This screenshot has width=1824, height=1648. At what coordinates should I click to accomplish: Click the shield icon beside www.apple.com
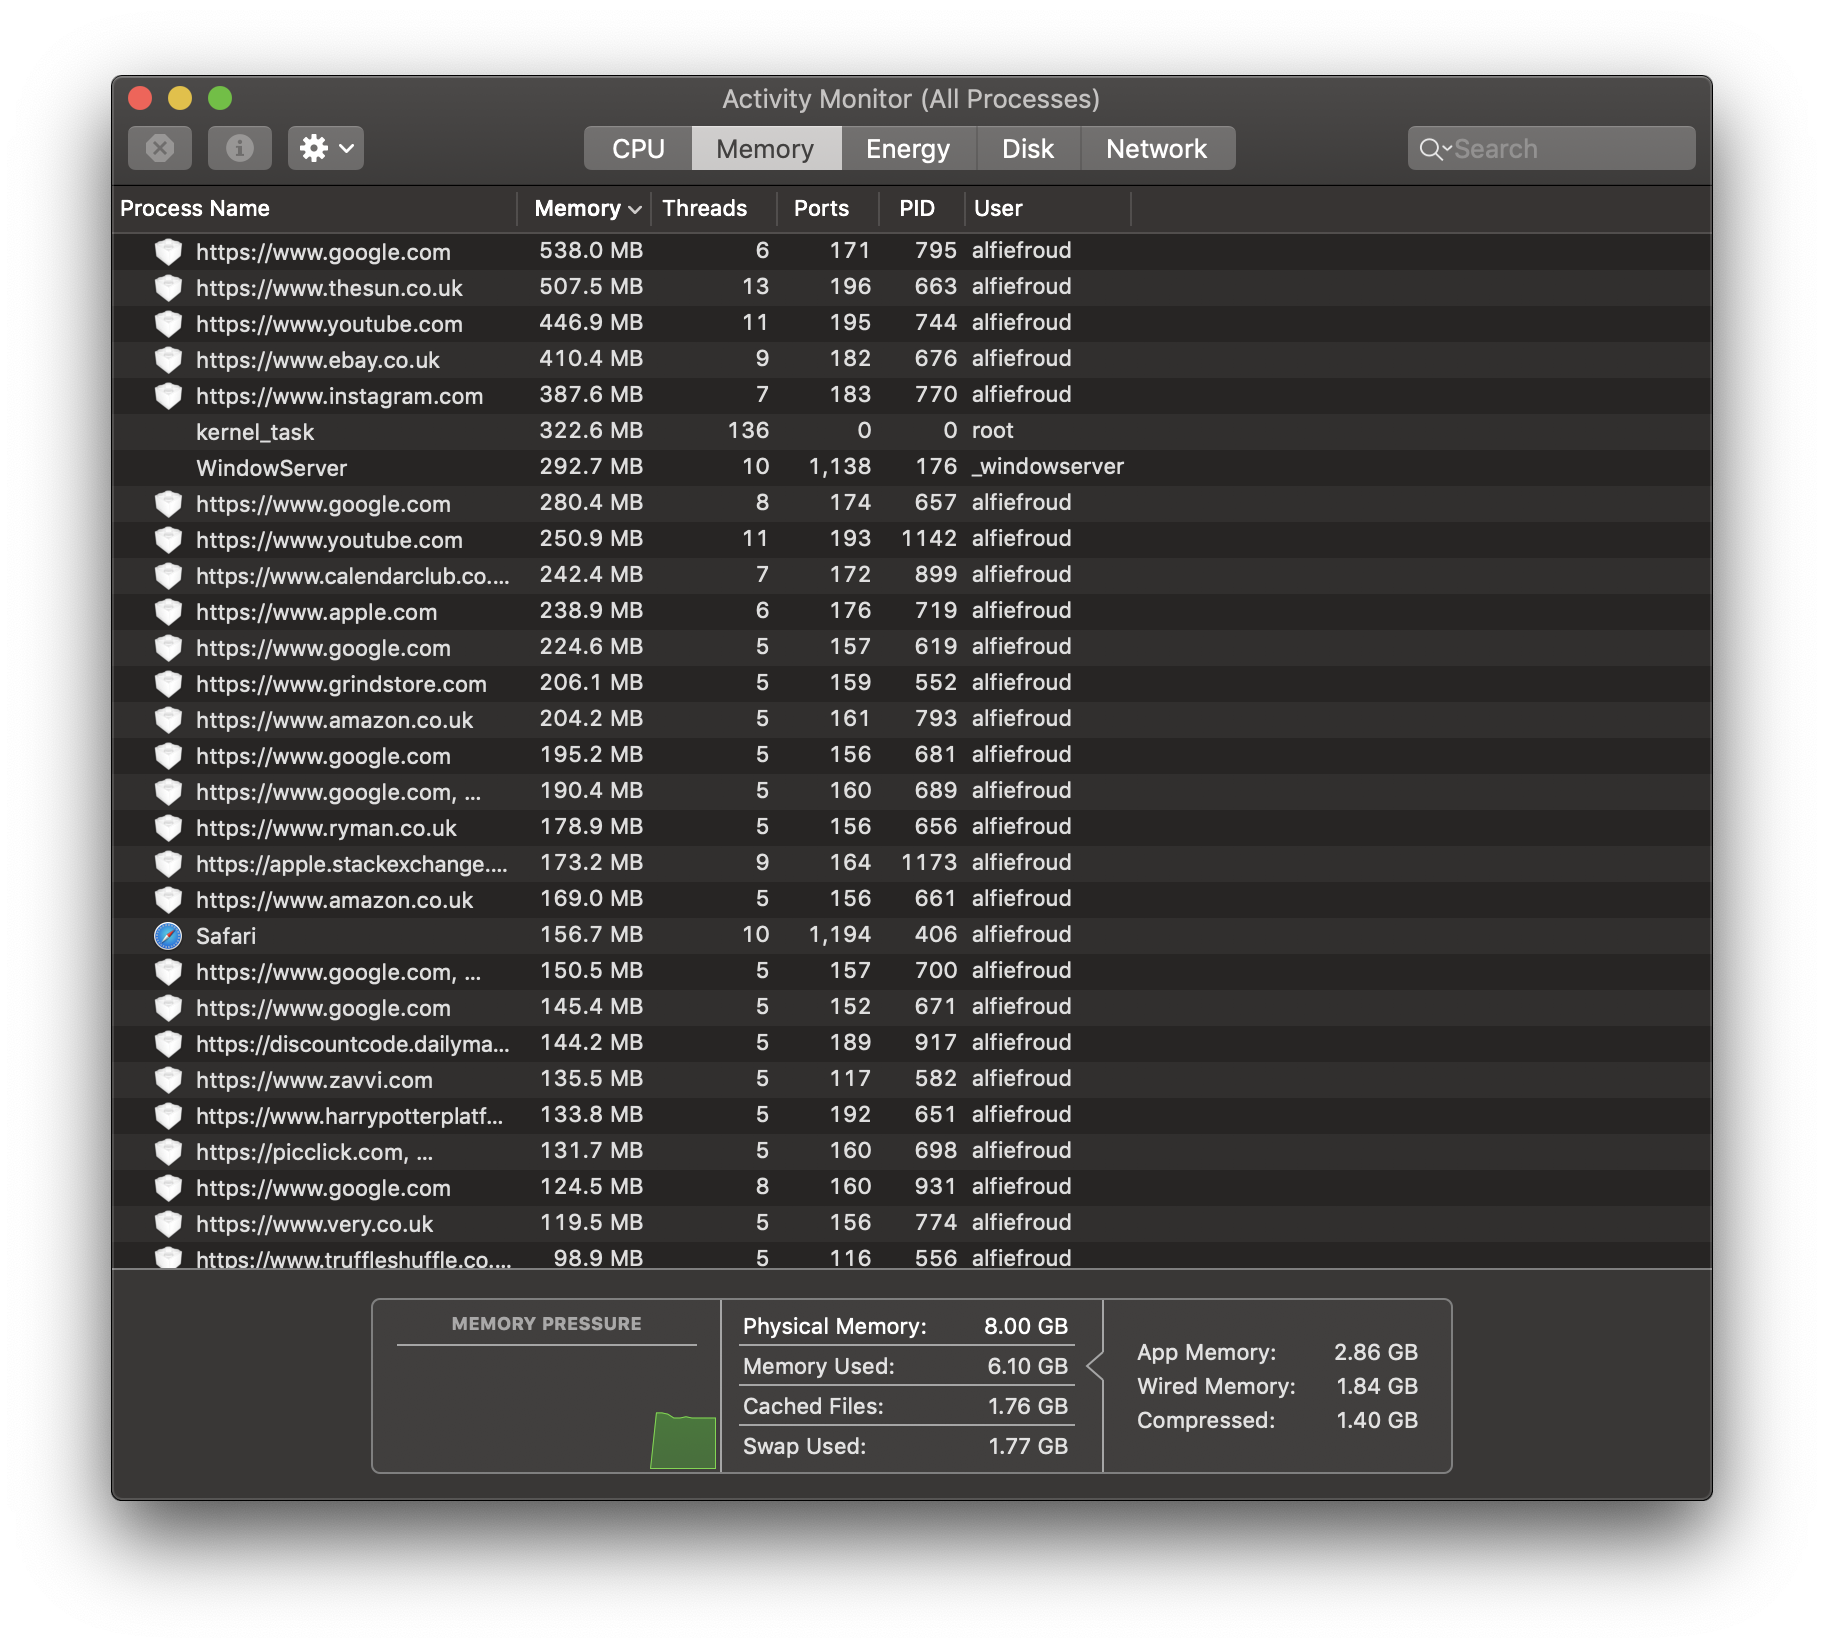[x=168, y=612]
